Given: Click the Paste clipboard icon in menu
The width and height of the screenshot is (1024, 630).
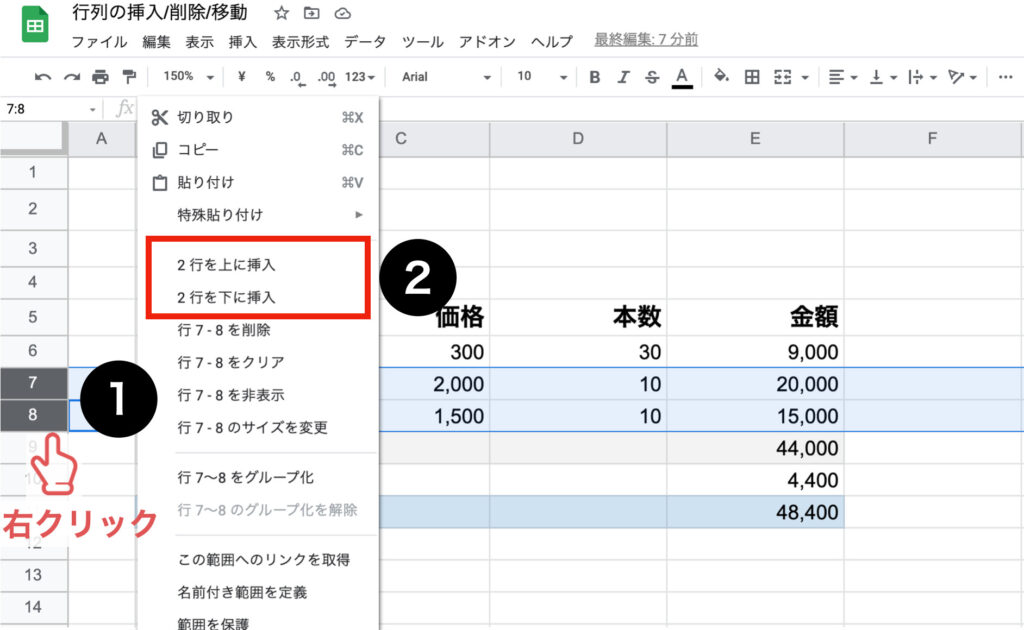Looking at the screenshot, I should click(159, 183).
